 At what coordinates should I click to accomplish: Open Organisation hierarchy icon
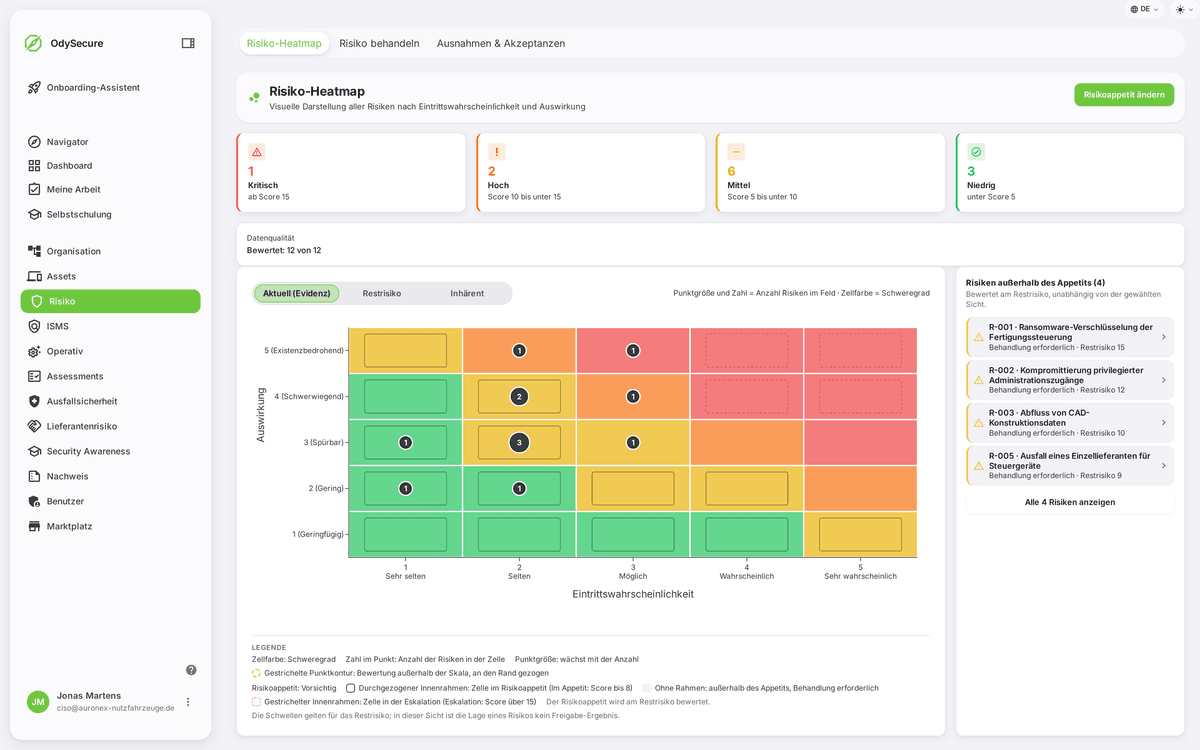pyautogui.click(x=34, y=251)
